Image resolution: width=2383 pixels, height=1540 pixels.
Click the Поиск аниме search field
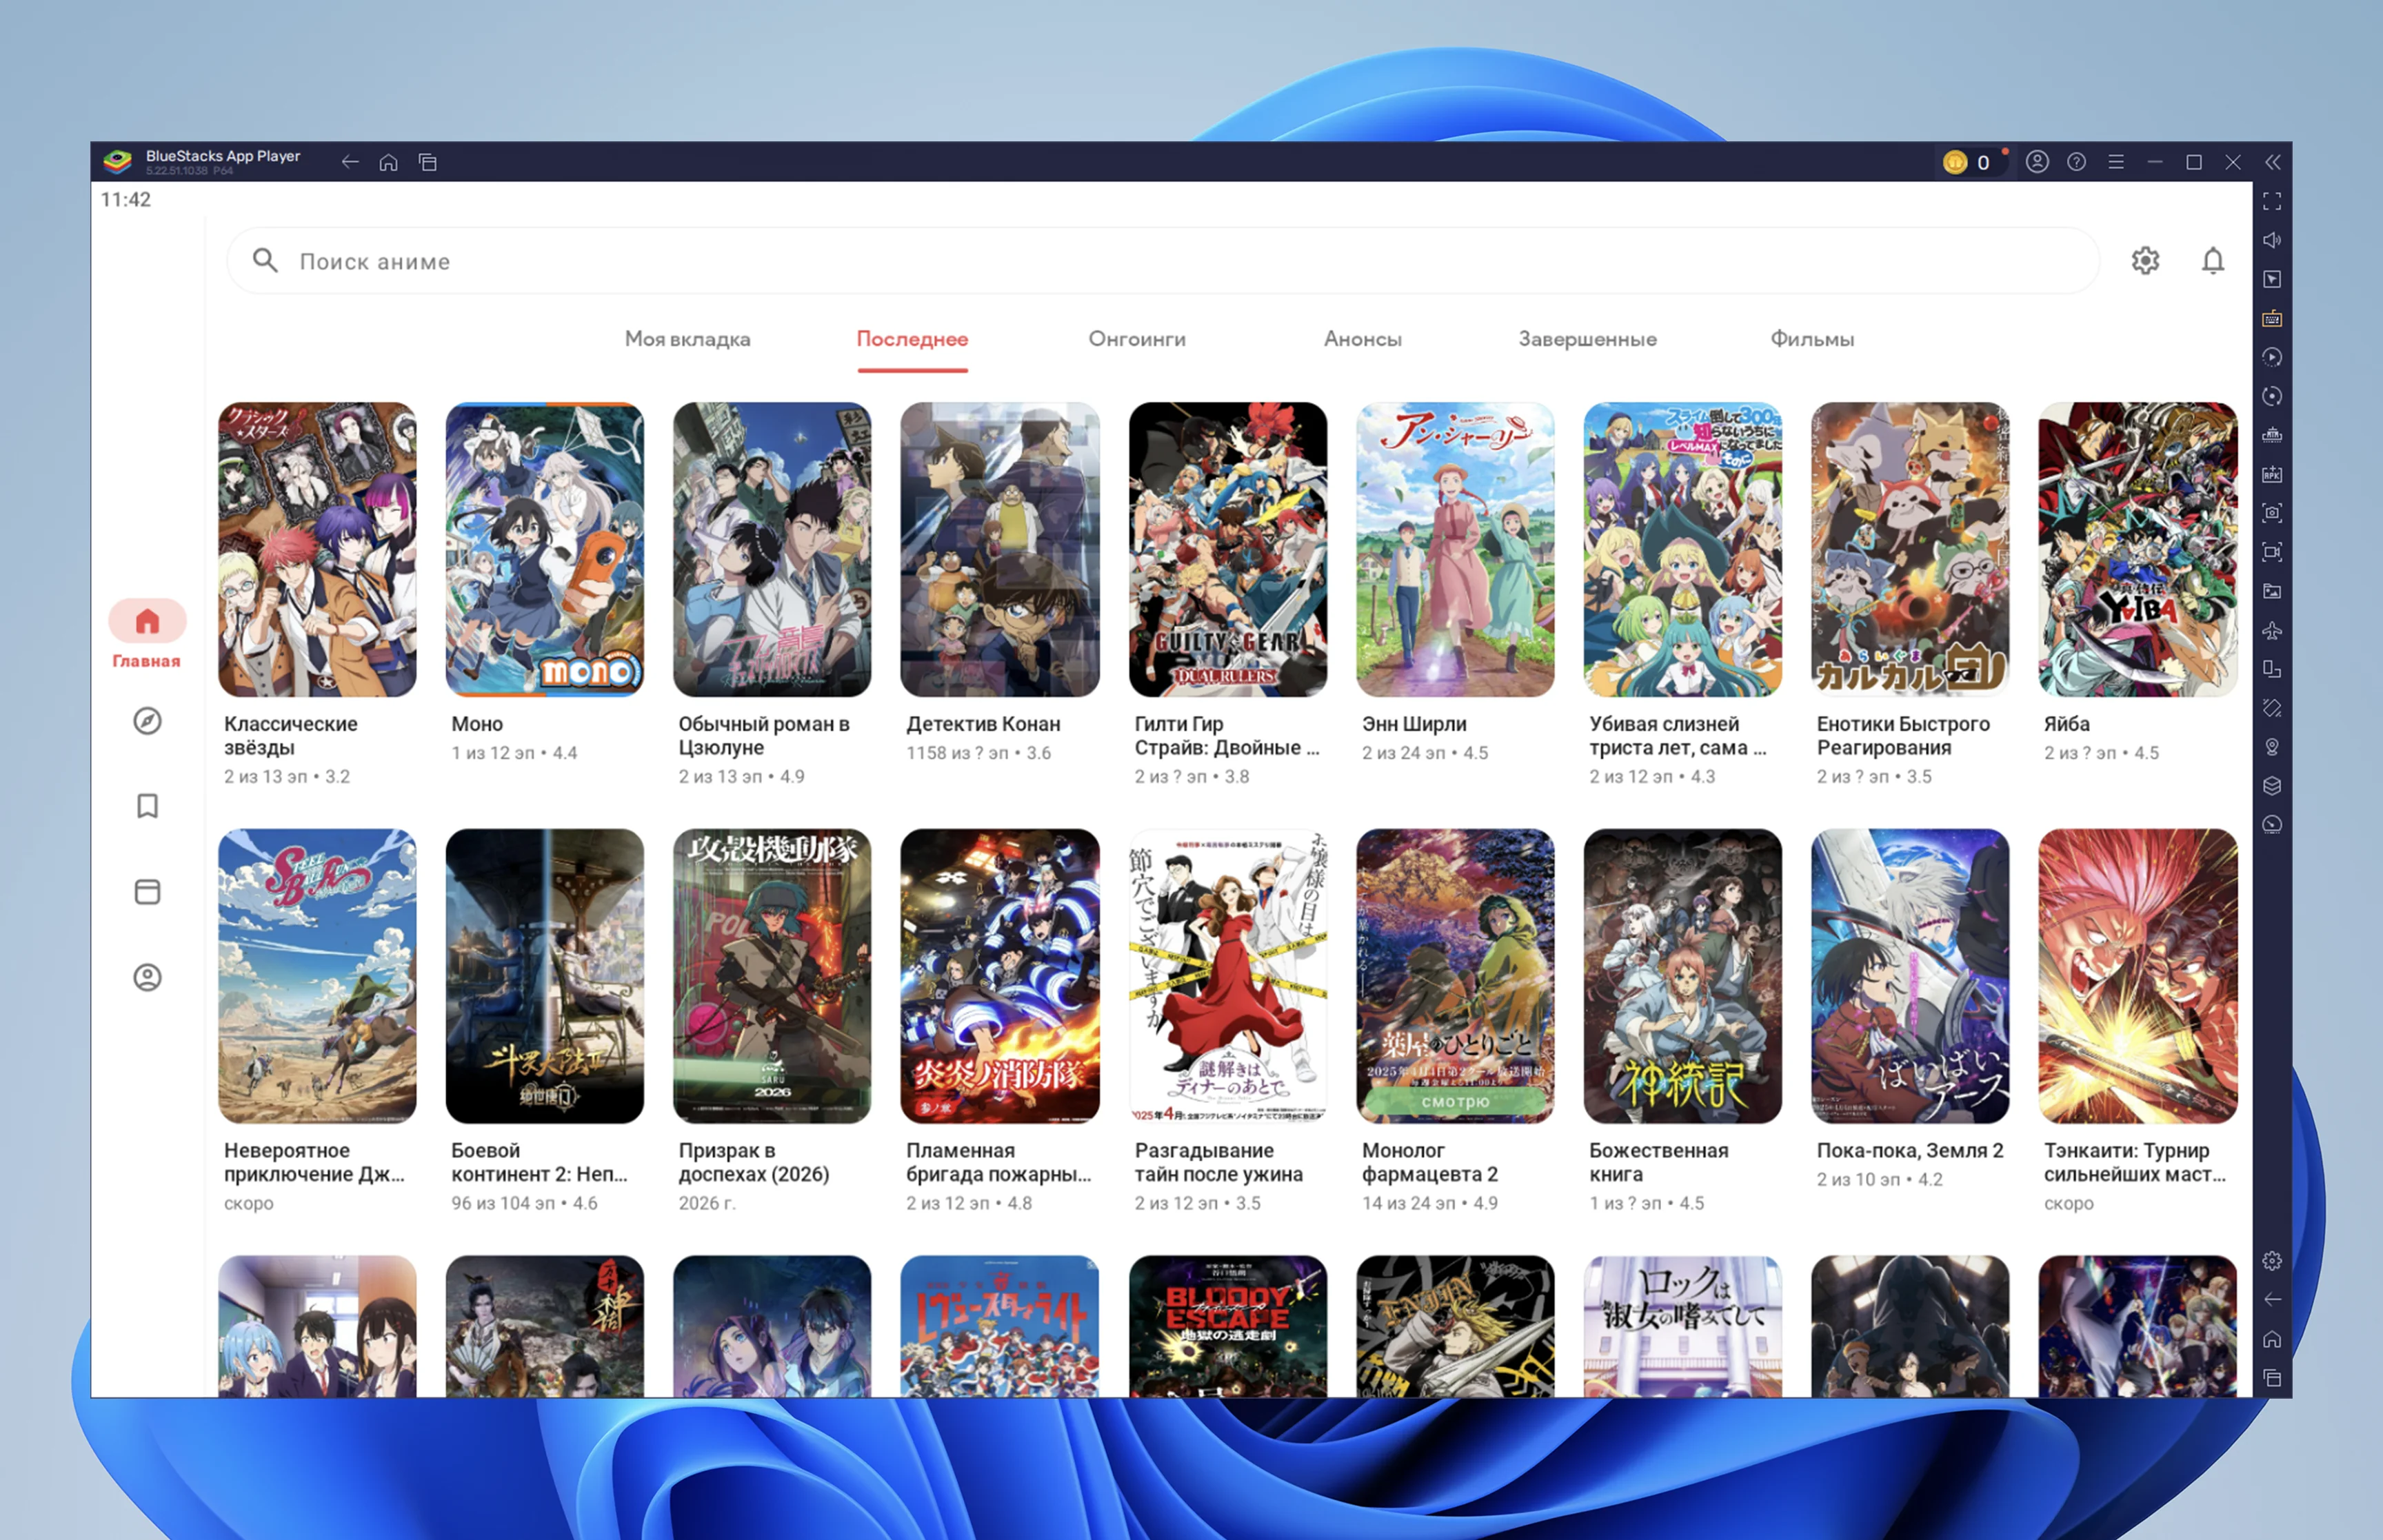tap(1160, 261)
